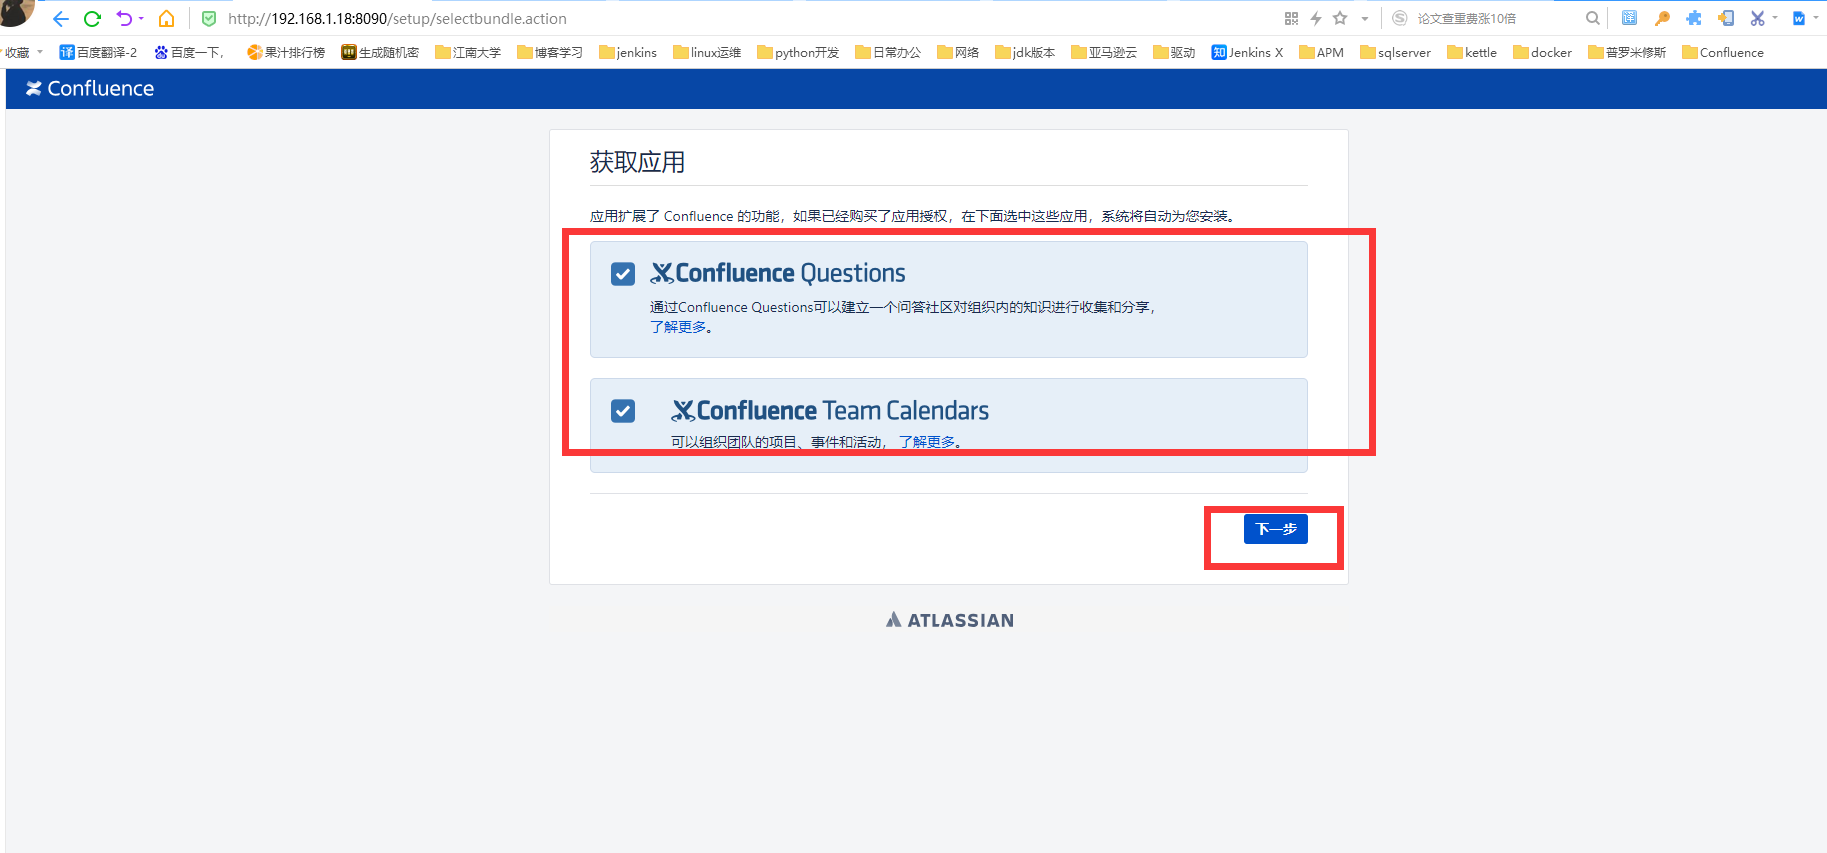Viewport: 1827px width, 853px height.
Task: Open the Jenkins X bookmark
Action: point(1247,53)
